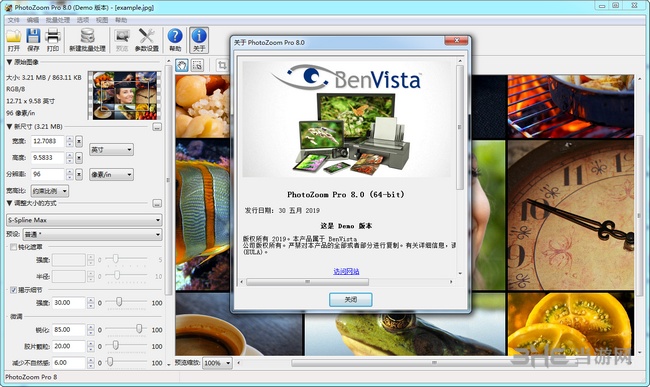This screenshot has width=650, height=387.
Task: Click the 胶片颗粒 slider handle
Action: click(x=116, y=345)
